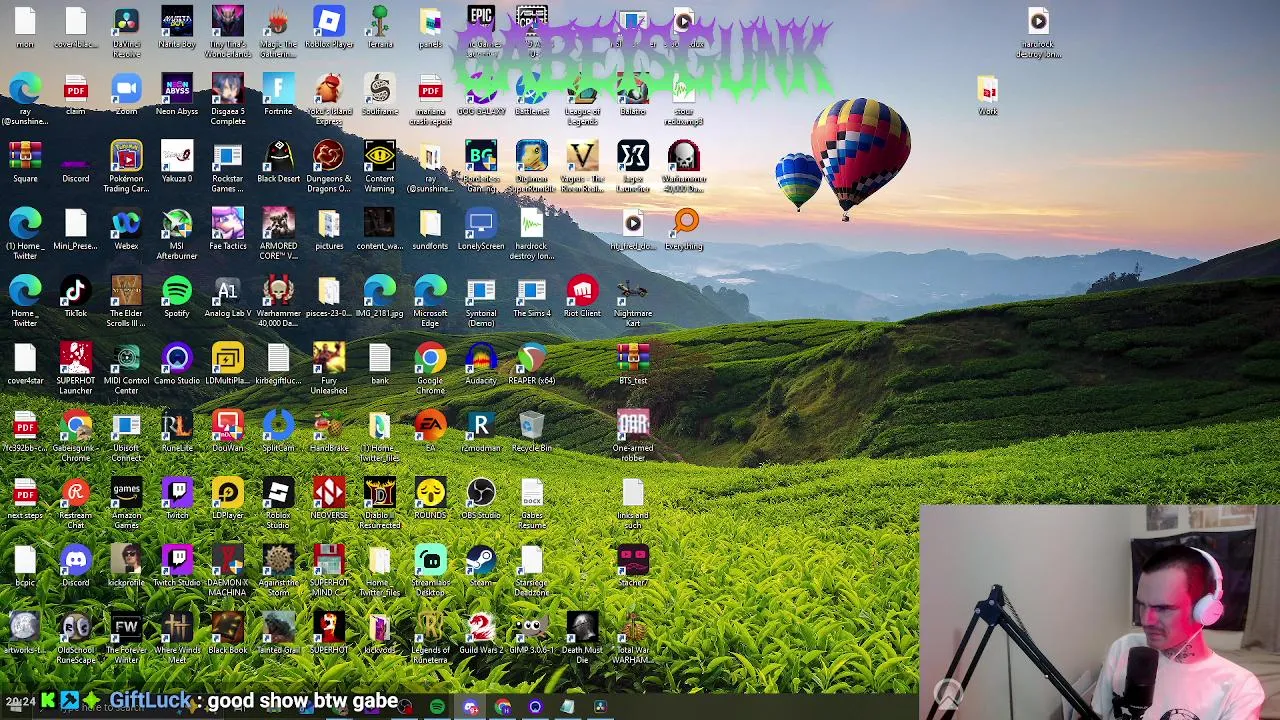This screenshot has width=1280, height=720.
Task: Open the Fortnite desktop icon
Action: tap(278, 96)
